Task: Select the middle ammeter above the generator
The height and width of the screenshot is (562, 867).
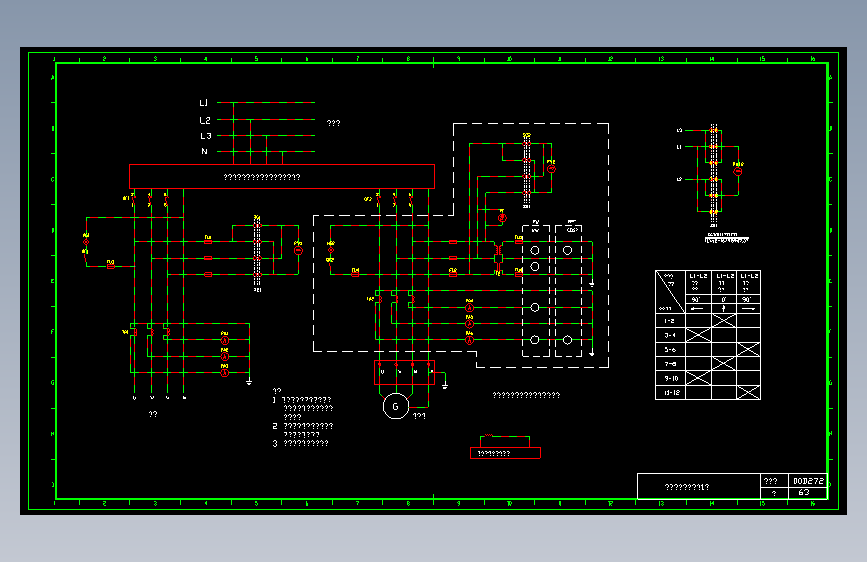Action: [469, 324]
